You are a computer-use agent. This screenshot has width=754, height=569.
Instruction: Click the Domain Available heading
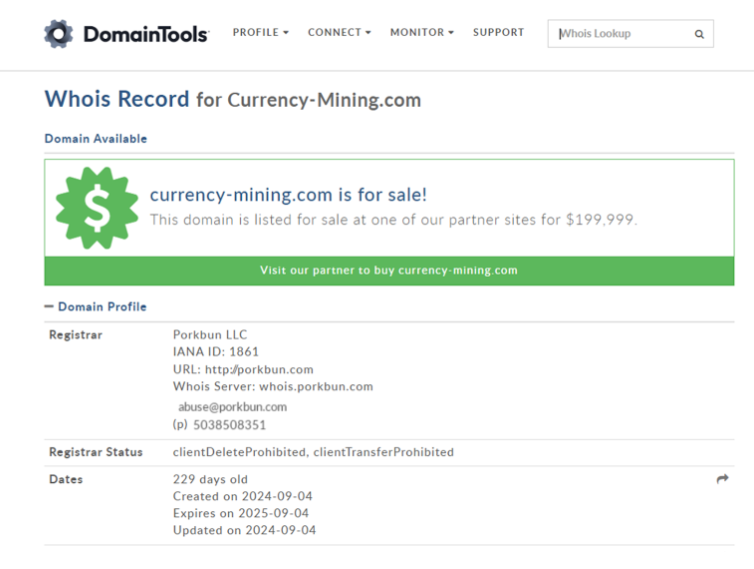(x=96, y=139)
